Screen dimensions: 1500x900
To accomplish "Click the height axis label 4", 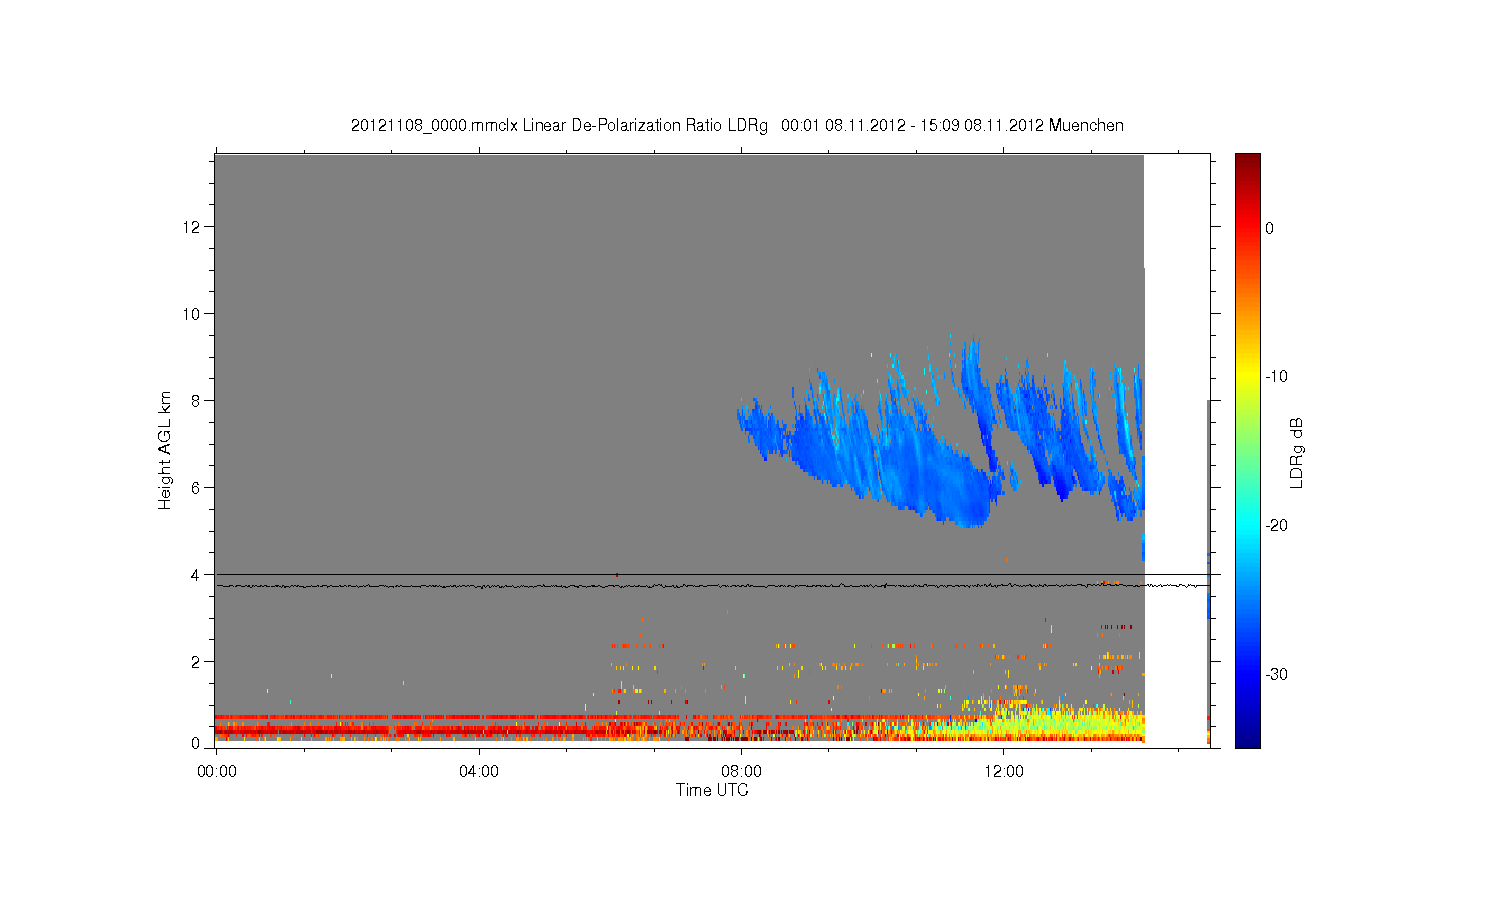I will click(x=196, y=575).
